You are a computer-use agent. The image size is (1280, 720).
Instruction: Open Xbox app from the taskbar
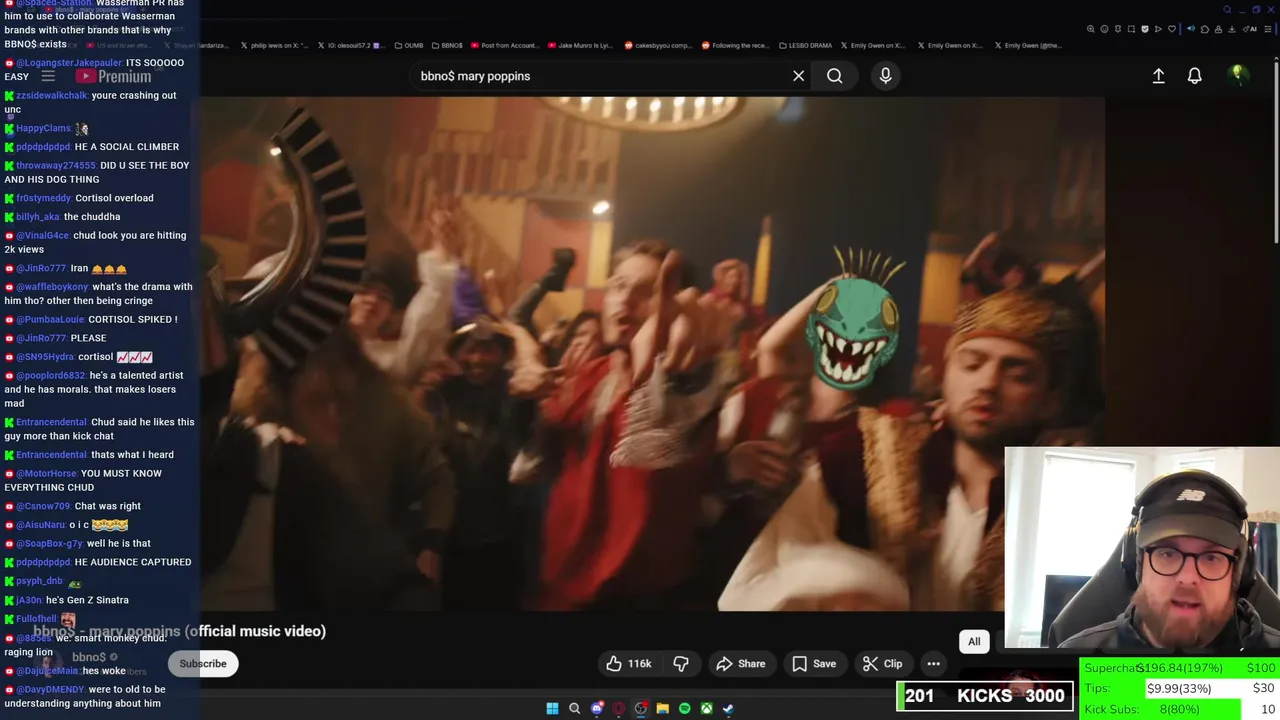[x=706, y=708]
